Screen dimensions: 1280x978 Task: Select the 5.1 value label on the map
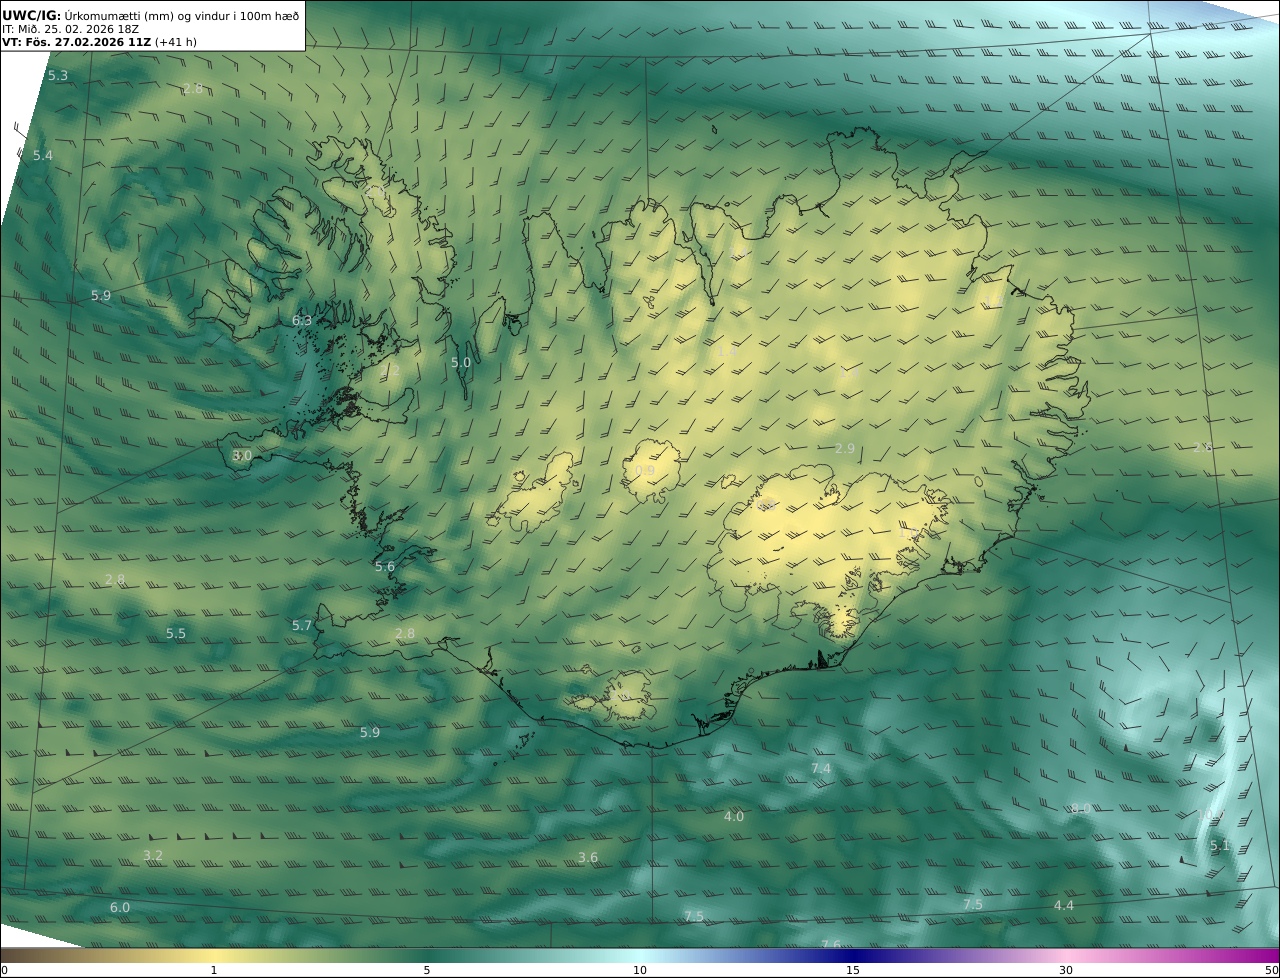click(x=1220, y=846)
